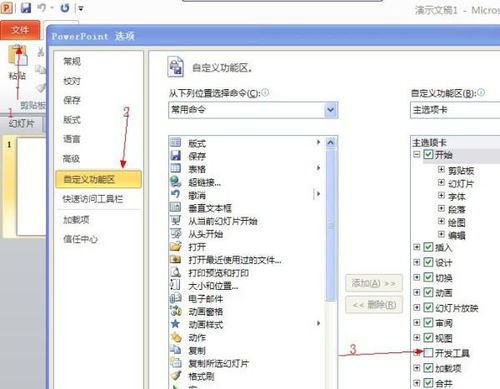Select 高级 in options sidebar

(x=72, y=158)
